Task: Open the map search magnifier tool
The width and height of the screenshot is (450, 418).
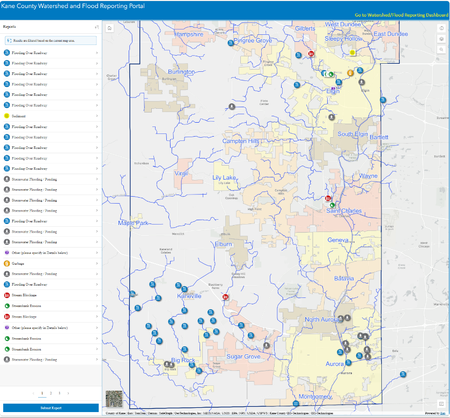Action: tap(441, 49)
